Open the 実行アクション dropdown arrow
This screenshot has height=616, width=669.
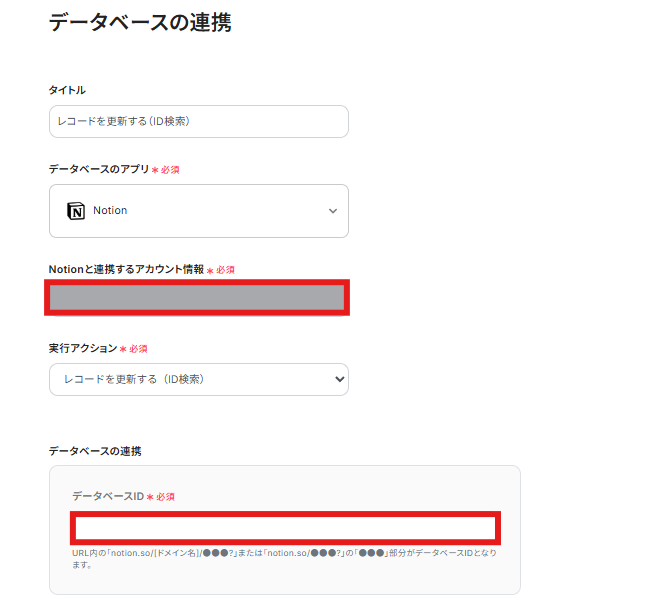click(x=340, y=379)
